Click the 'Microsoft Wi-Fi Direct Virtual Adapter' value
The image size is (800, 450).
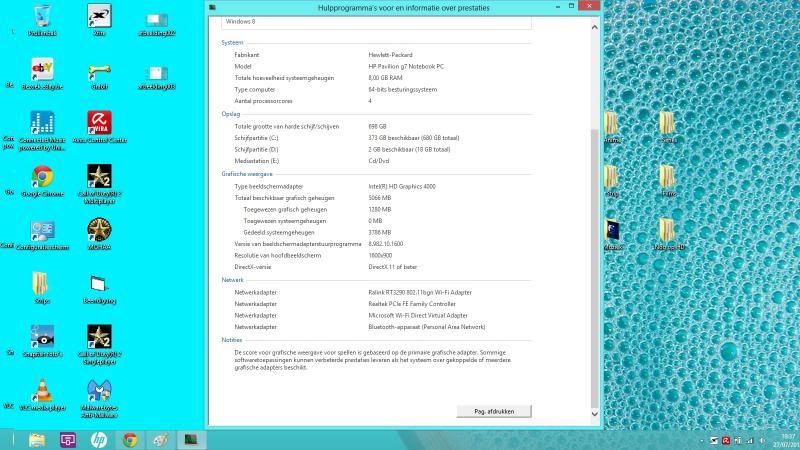(x=418, y=315)
